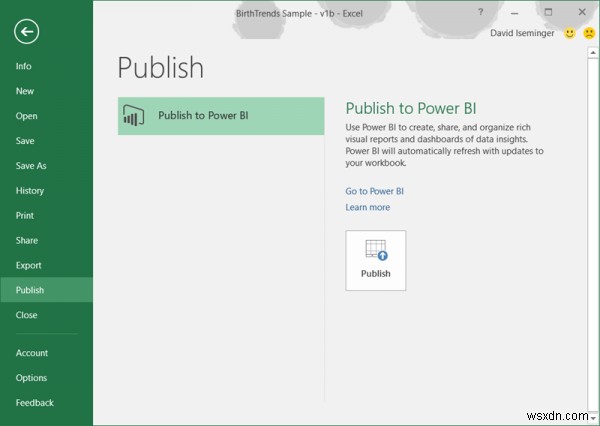Open History in the backstage menu

click(46, 191)
